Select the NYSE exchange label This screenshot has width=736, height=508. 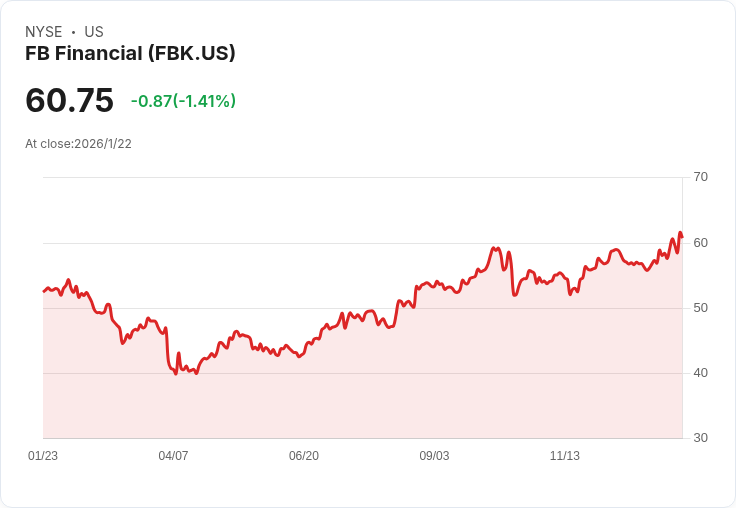click(x=44, y=32)
